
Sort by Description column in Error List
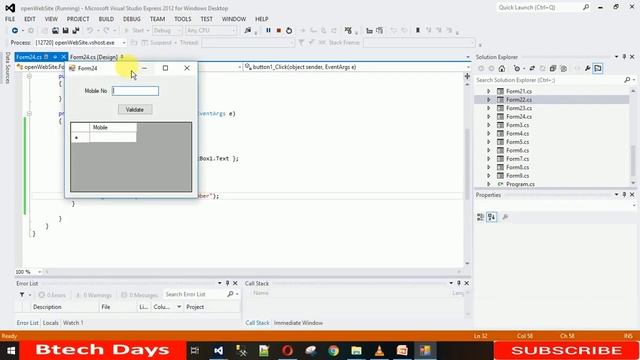[x=64, y=307]
